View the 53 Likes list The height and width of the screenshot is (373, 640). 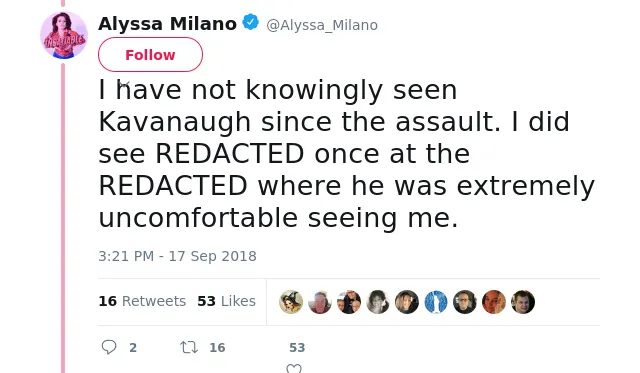point(227,301)
